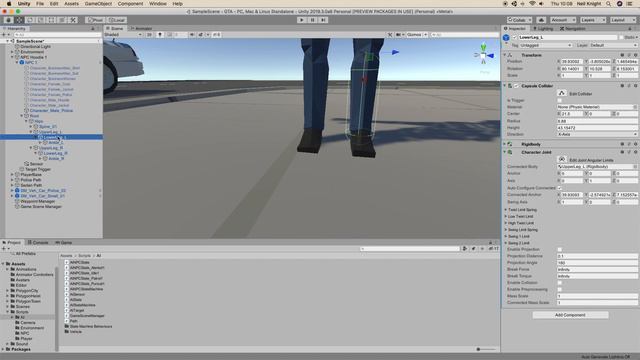Select the Move tool in the toolbar

tap(19, 20)
